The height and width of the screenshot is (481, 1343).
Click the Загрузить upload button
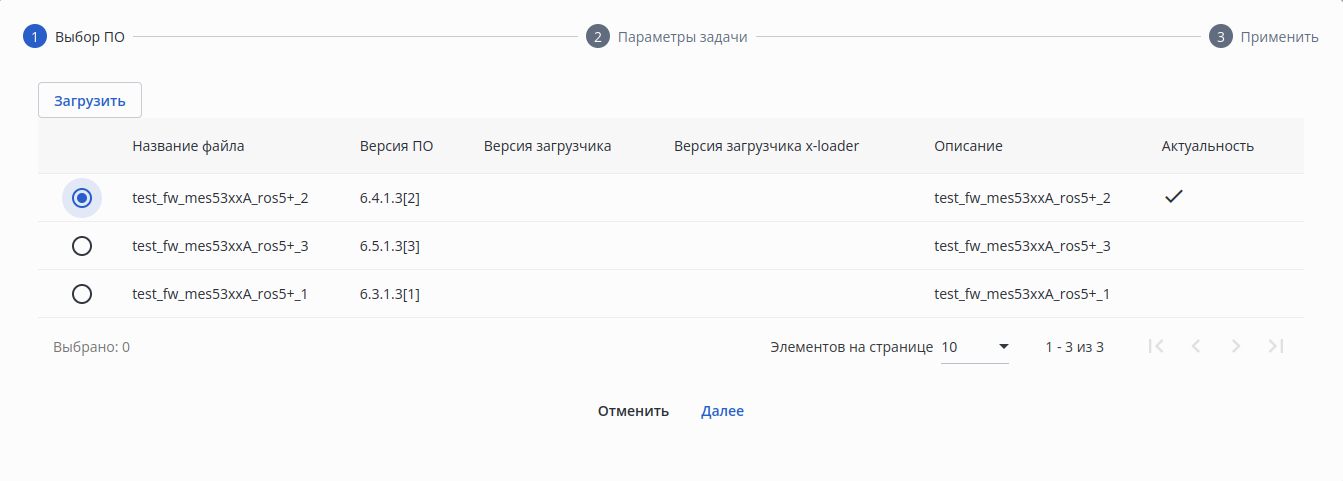click(x=90, y=101)
